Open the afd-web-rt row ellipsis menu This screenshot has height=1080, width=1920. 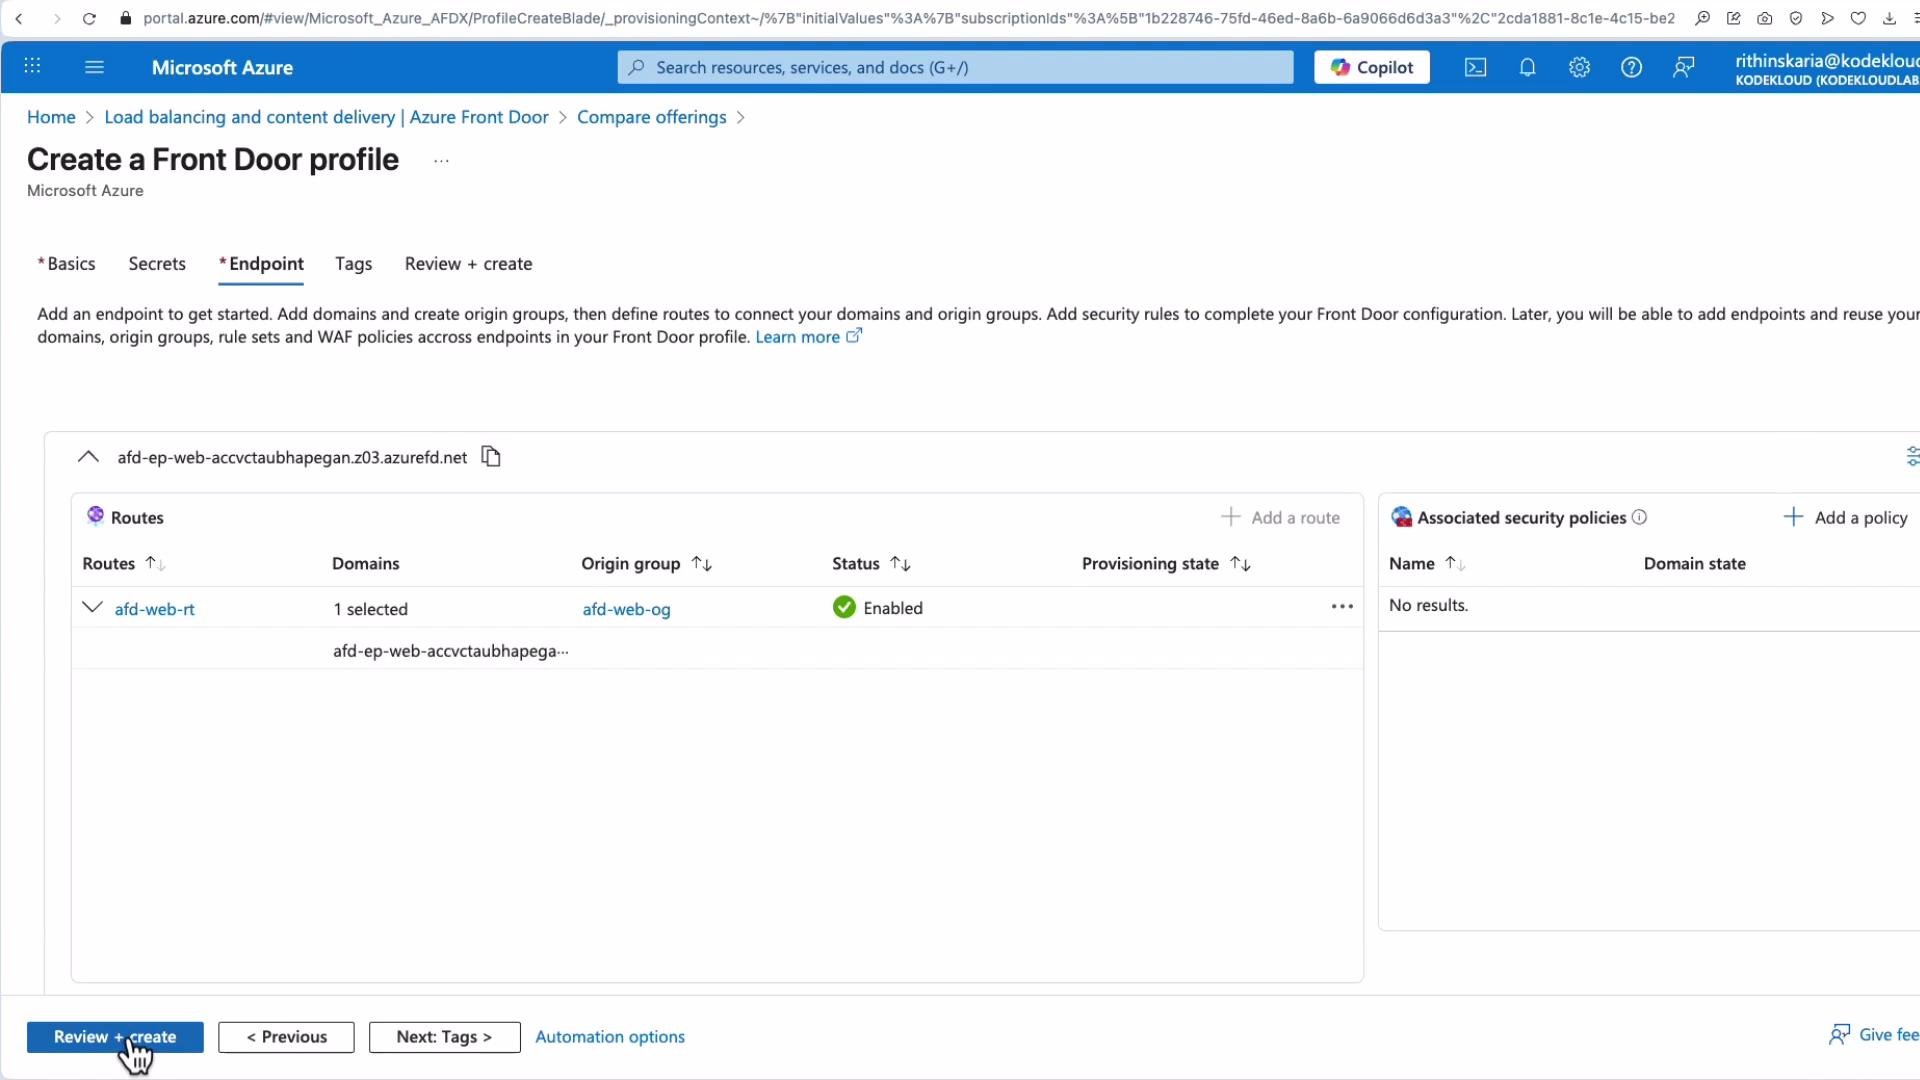pyautogui.click(x=1342, y=607)
